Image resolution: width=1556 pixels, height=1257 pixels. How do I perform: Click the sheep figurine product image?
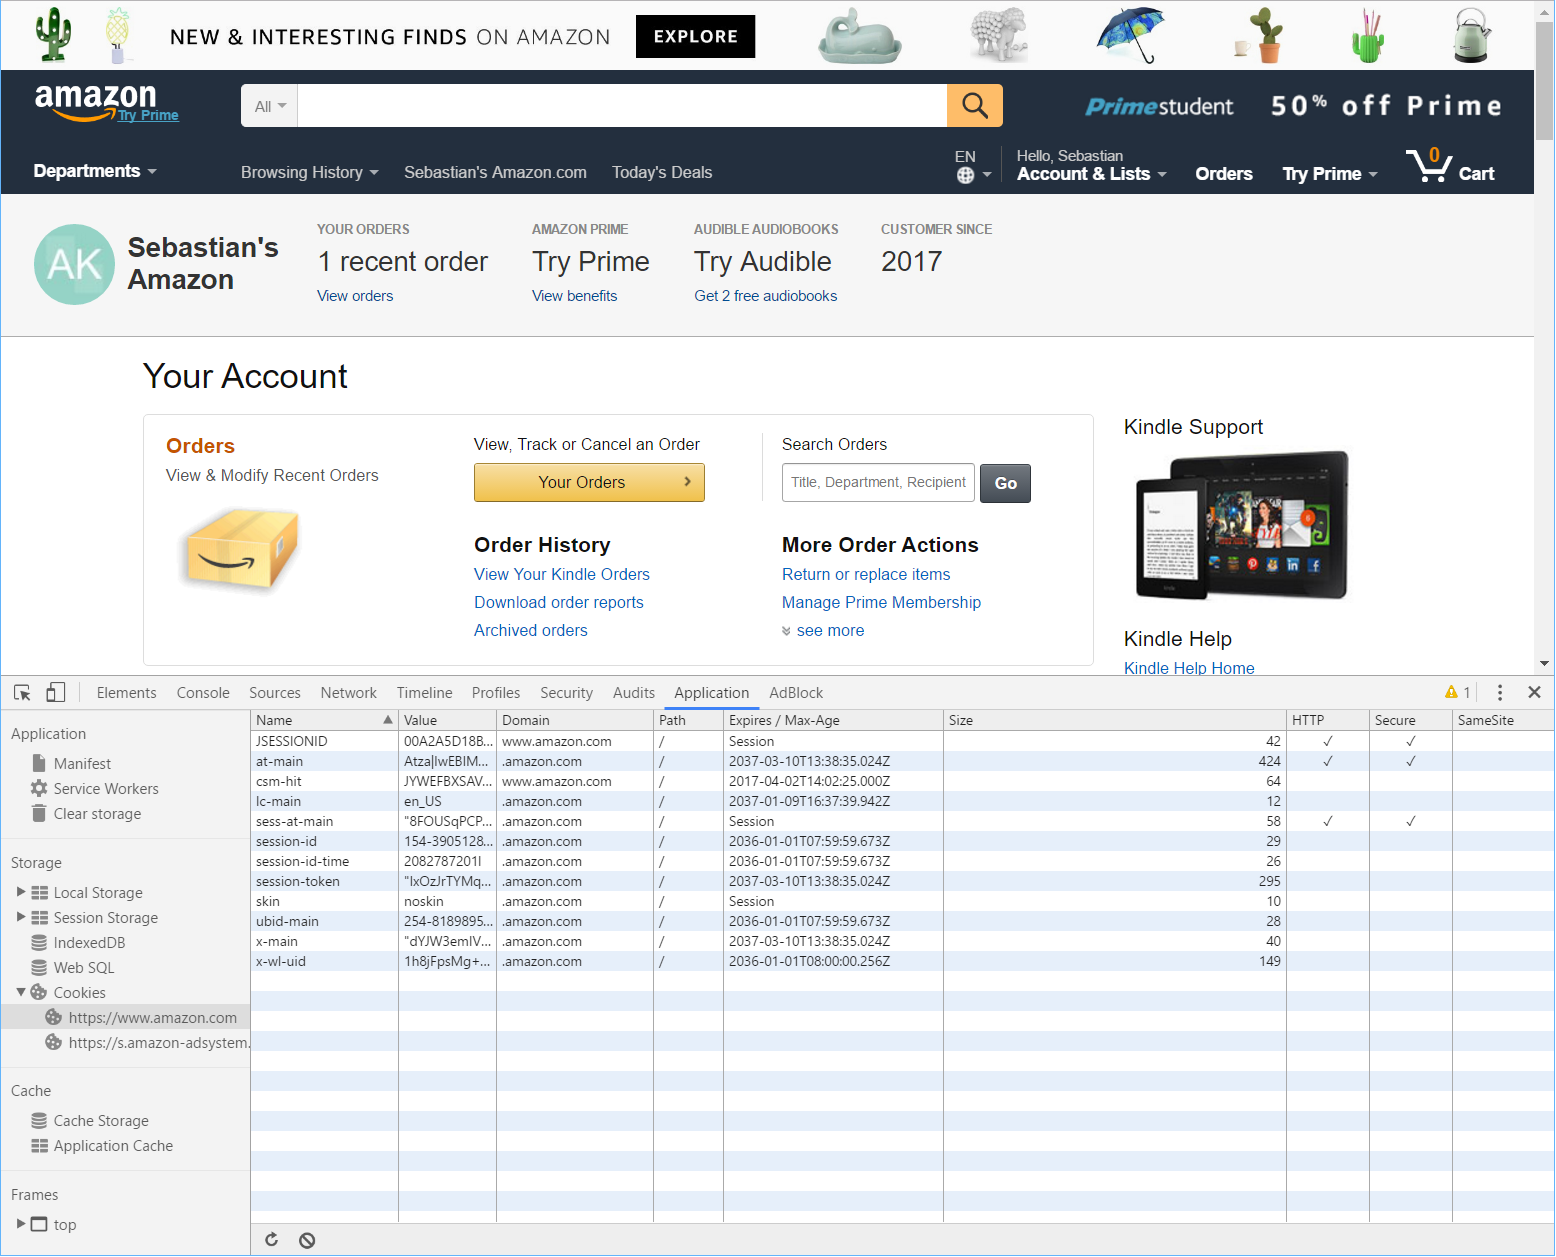point(998,35)
